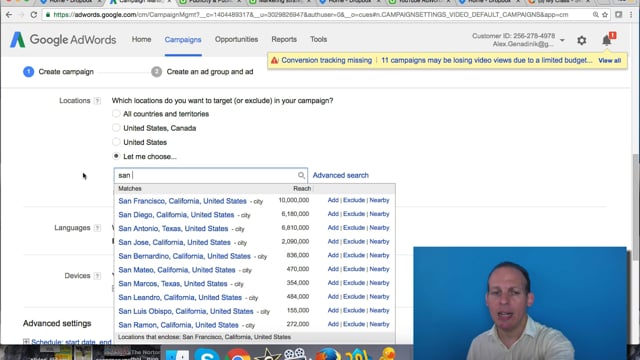640x360 pixels.
Task: Exclude San Diego from targeting
Action: [354, 214]
